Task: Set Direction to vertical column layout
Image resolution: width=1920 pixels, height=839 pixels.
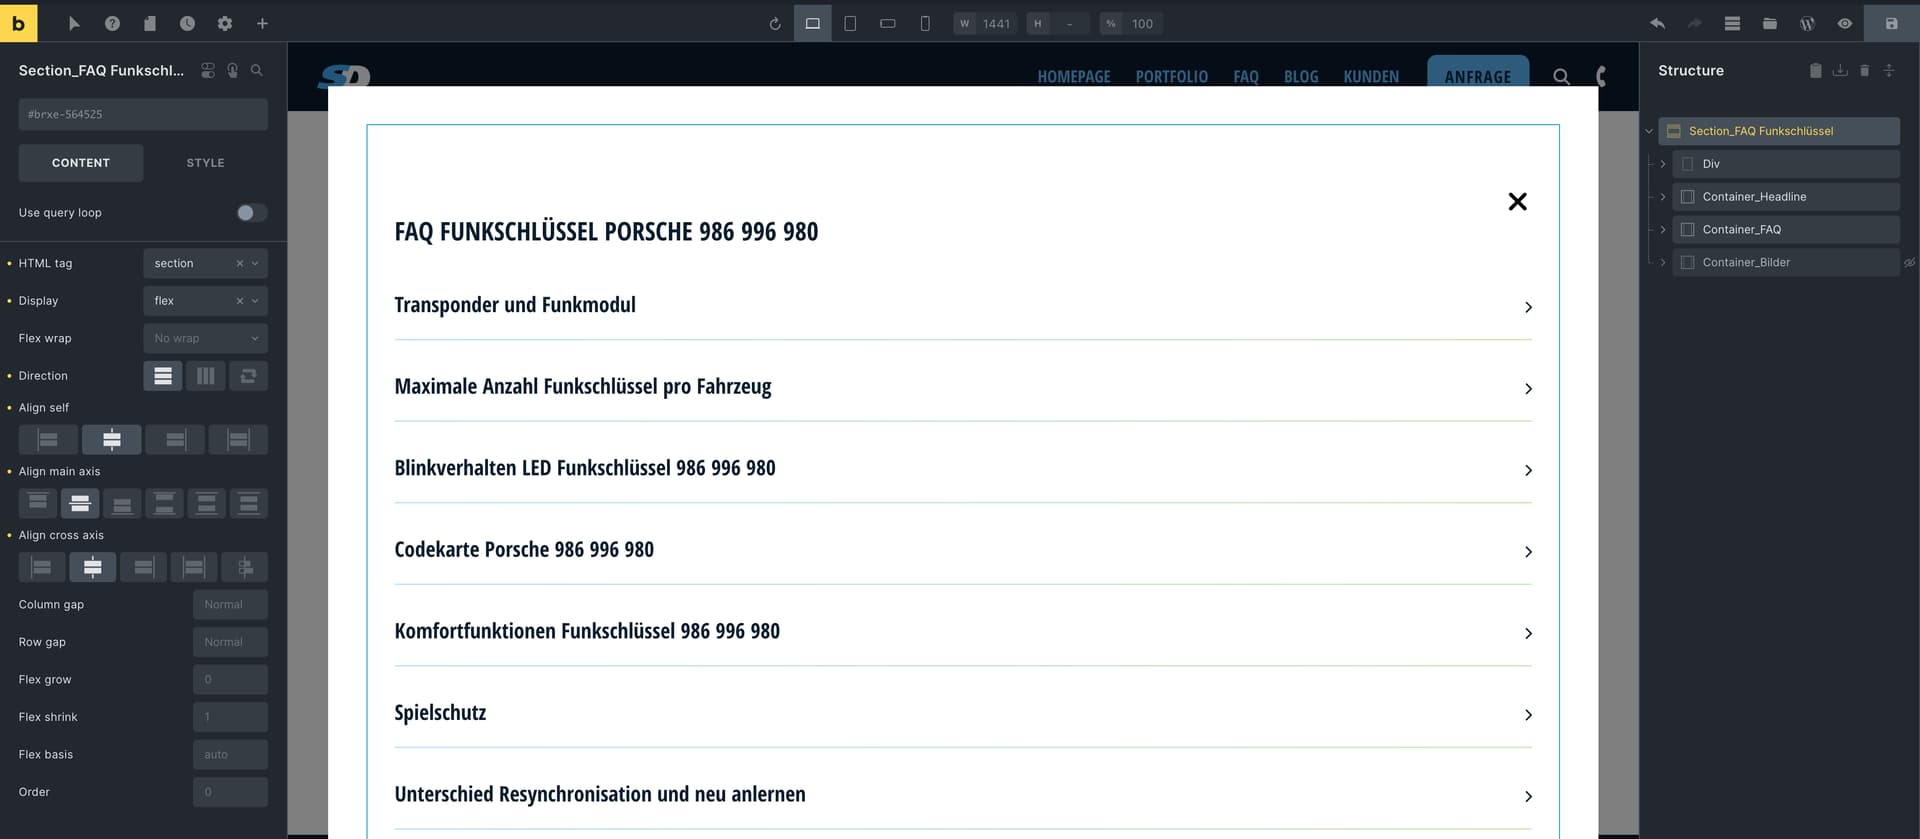Action: (x=163, y=376)
